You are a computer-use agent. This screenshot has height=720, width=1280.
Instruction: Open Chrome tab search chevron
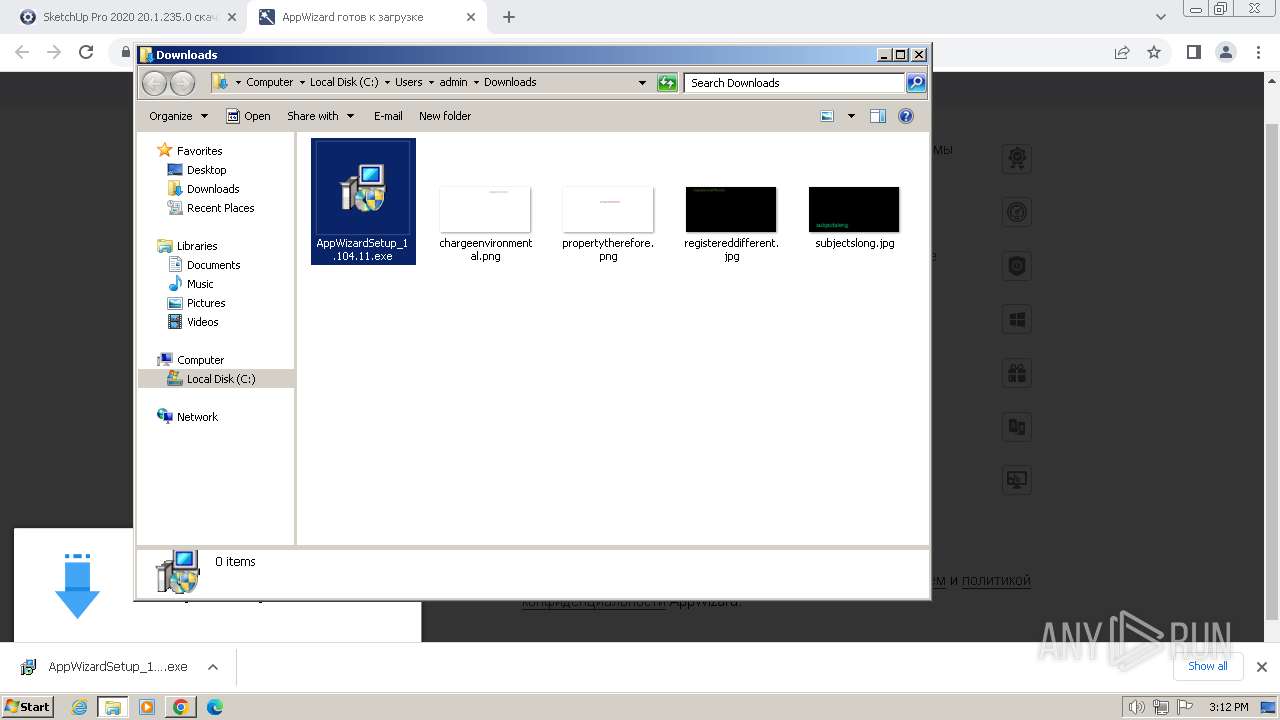[1161, 17]
